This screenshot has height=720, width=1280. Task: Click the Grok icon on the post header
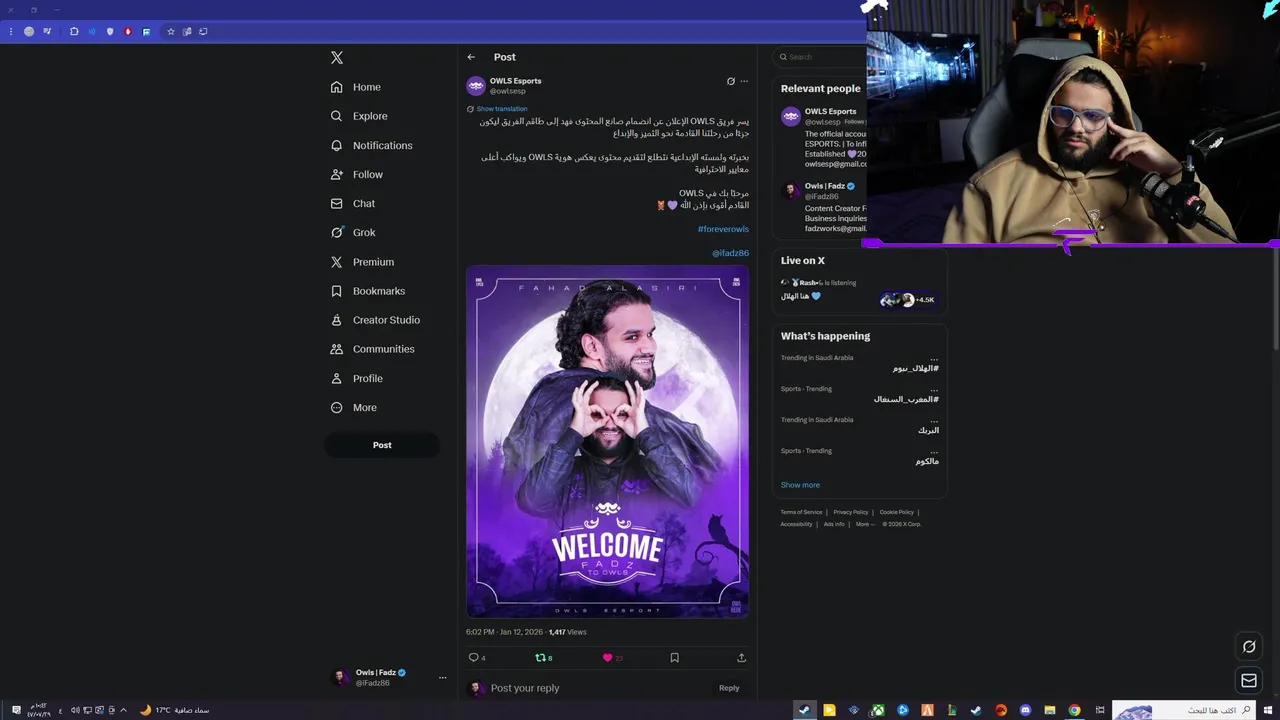pos(731,81)
